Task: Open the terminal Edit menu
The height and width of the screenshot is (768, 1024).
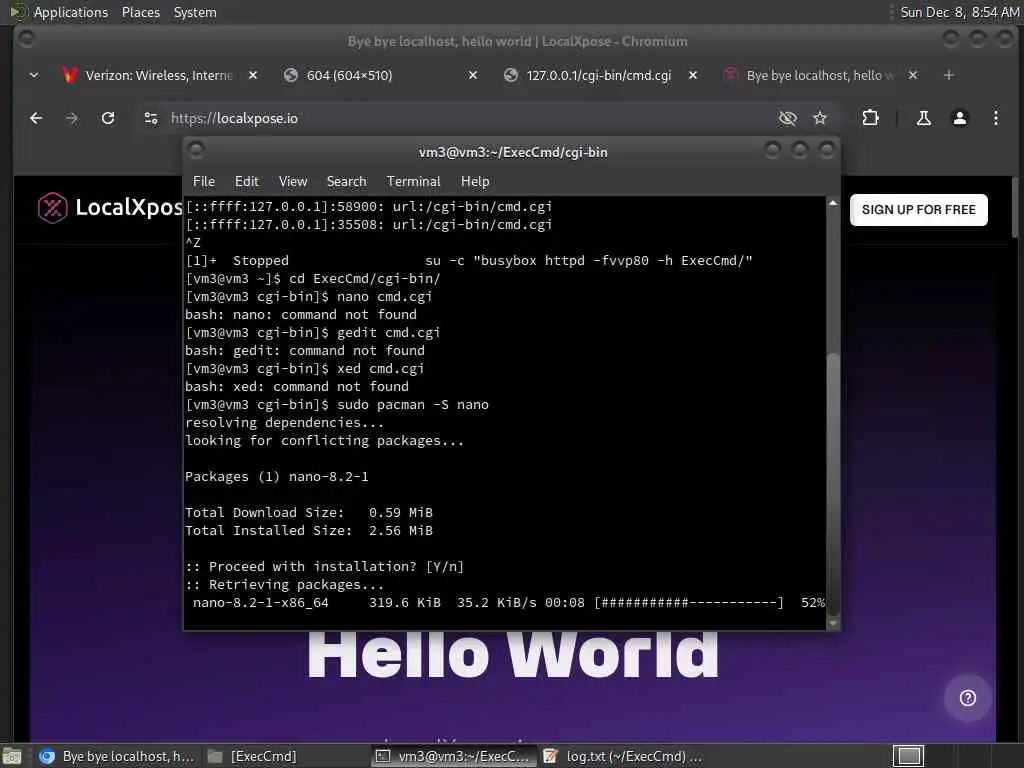Action: click(x=246, y=182)
